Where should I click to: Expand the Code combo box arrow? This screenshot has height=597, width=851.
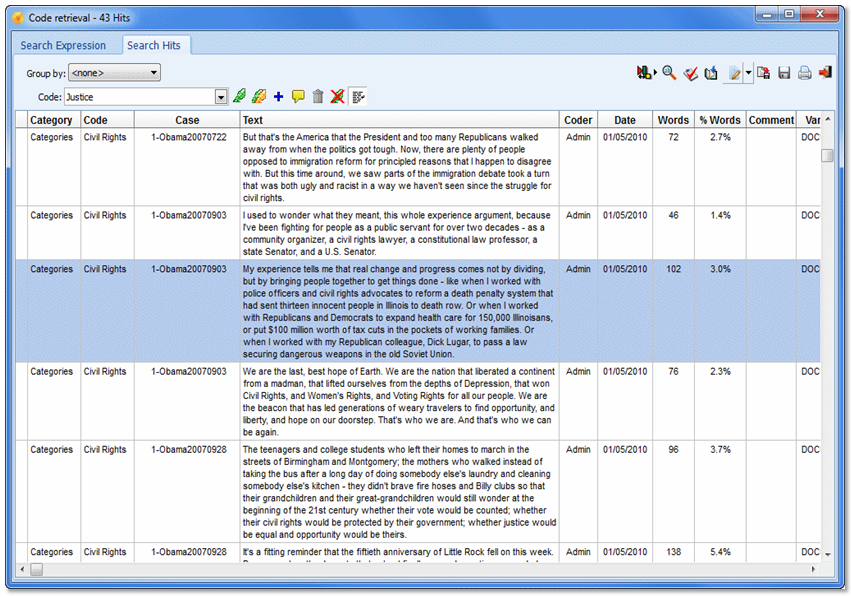pyautogui.click(x=221, y=97)
